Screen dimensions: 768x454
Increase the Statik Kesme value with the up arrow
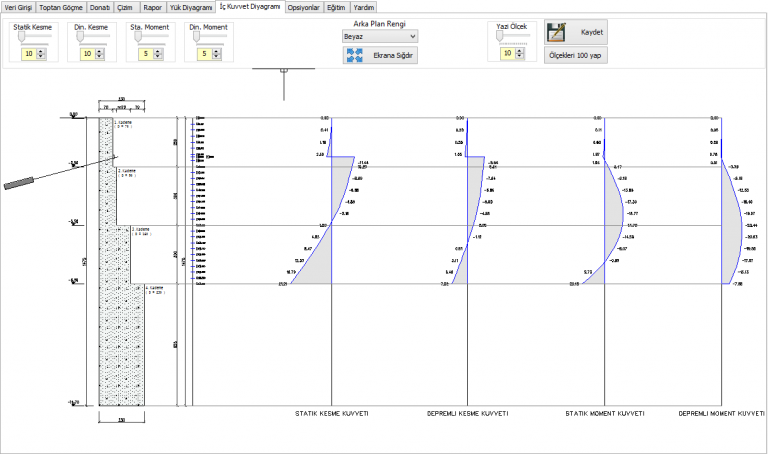click(41, 51)
